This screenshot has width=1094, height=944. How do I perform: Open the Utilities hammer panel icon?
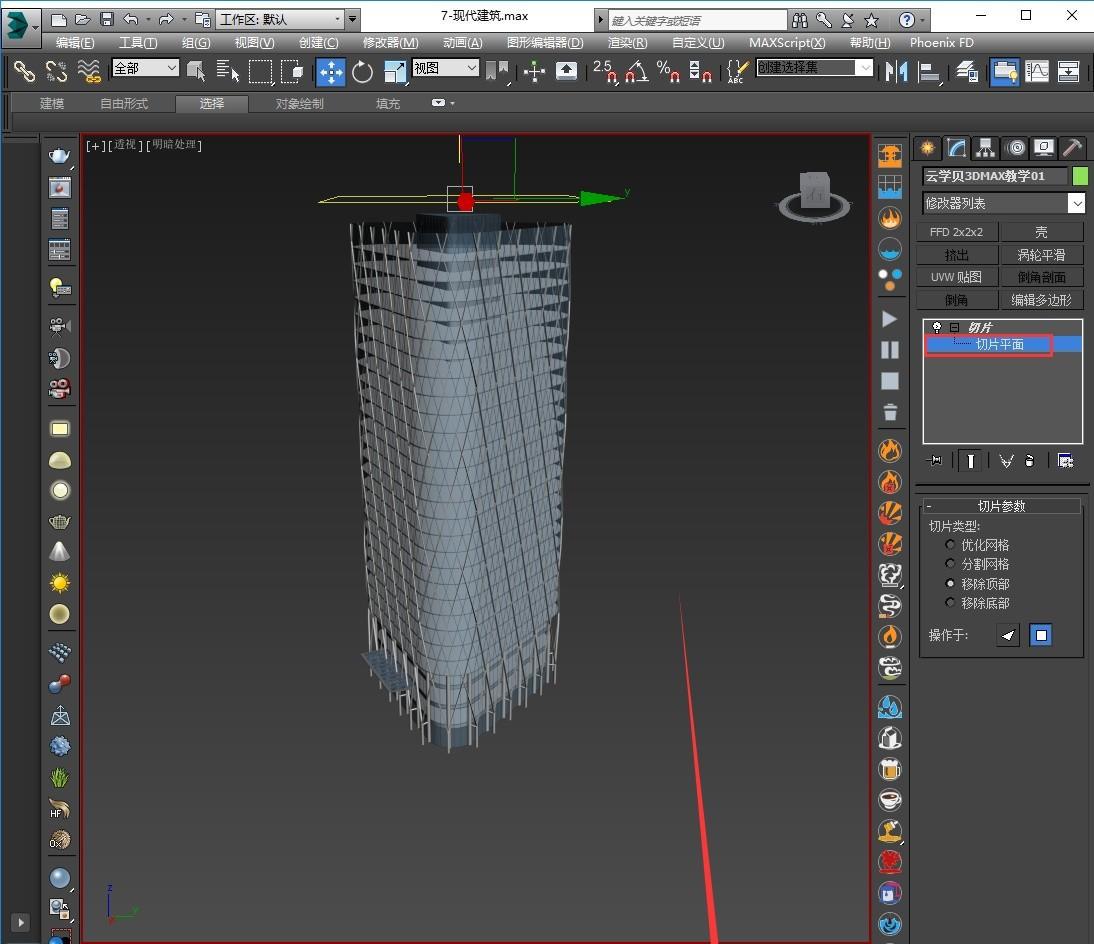click(x=1072, y=148)
